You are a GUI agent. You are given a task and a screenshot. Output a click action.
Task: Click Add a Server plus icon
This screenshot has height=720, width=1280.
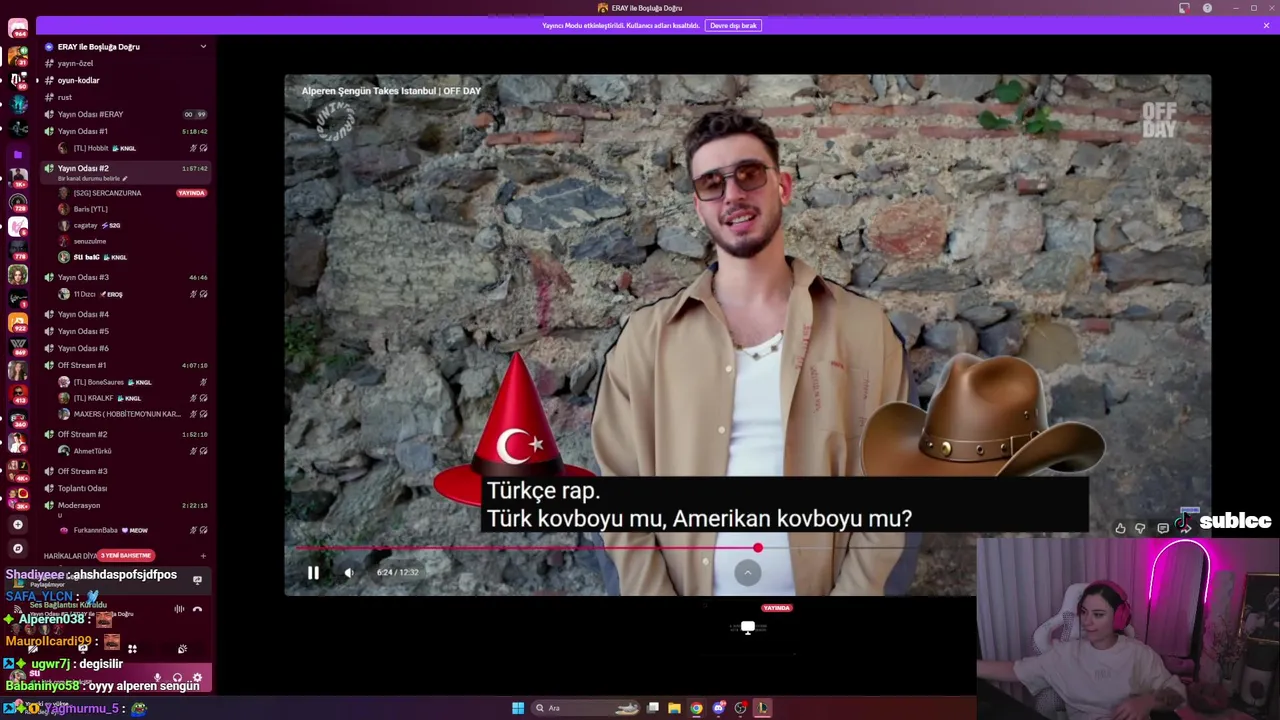pos(18,524)
